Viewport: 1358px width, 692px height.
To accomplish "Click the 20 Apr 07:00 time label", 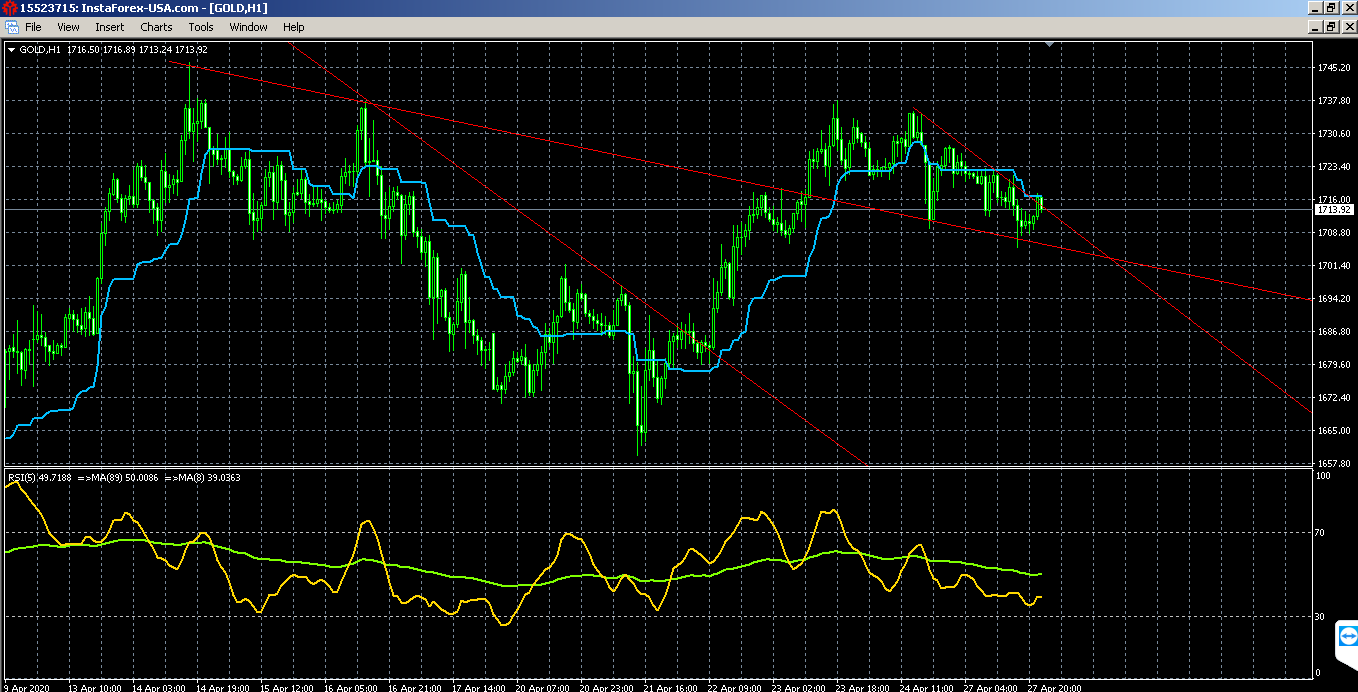I will (544, 688).
